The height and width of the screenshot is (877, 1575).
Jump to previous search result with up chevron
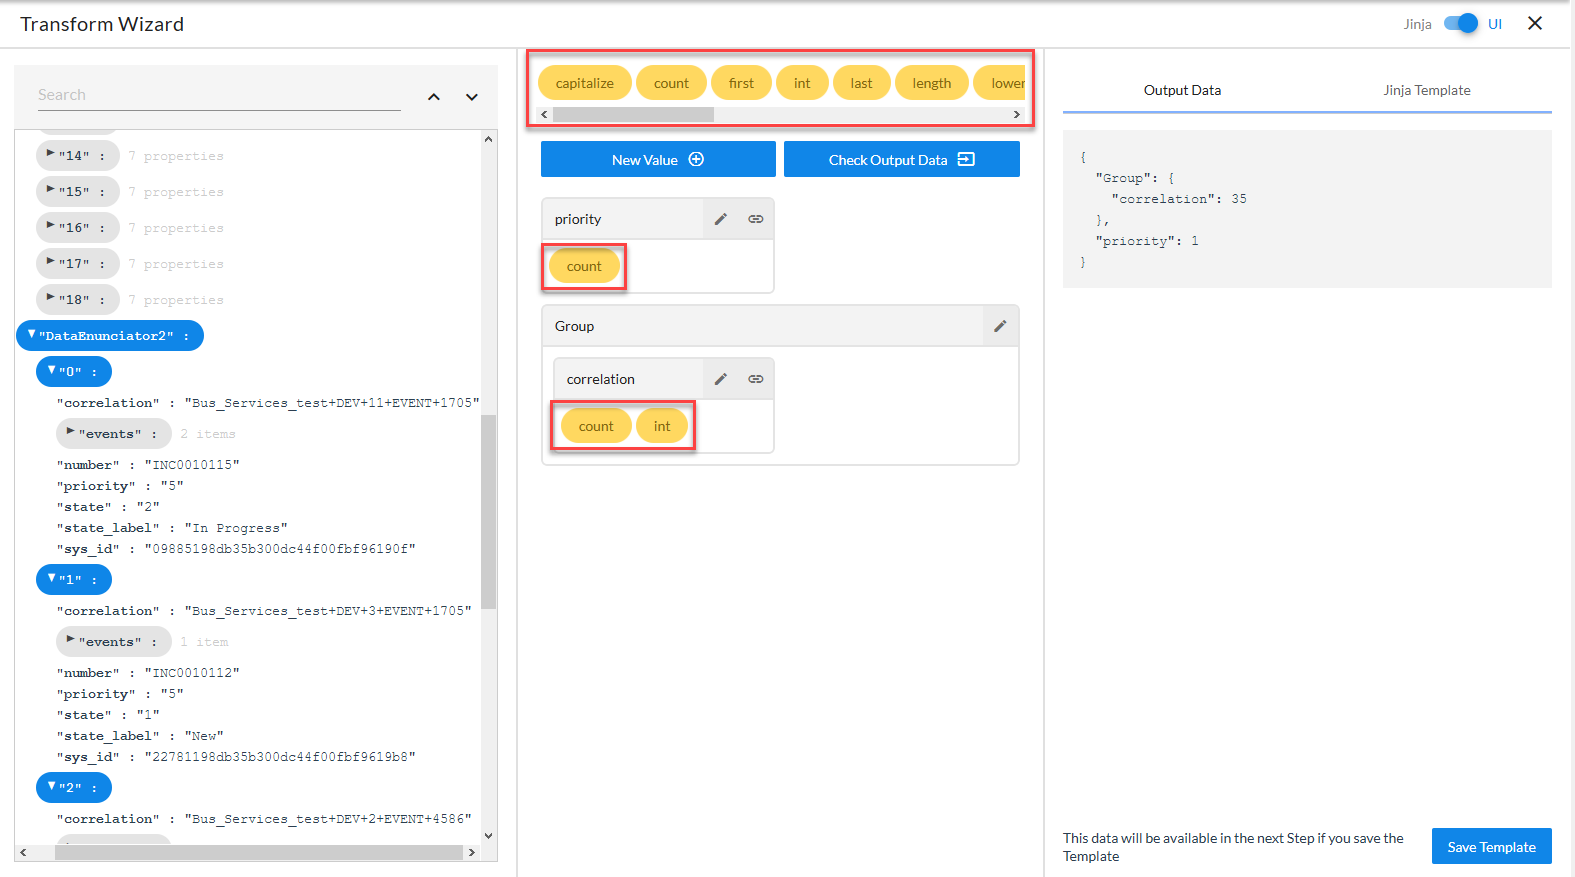point(434,97)
